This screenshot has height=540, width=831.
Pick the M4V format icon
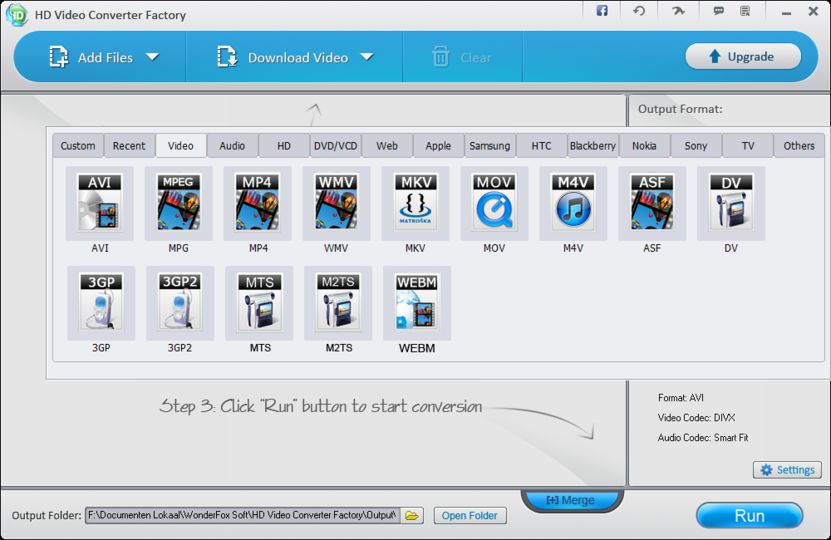573,203
